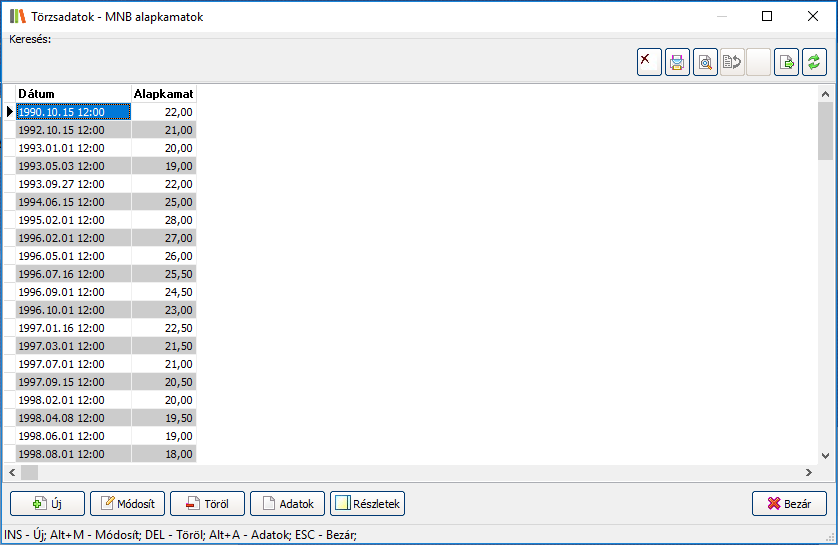
Task: Close the window using Bezár button
Action: point(789,504)
